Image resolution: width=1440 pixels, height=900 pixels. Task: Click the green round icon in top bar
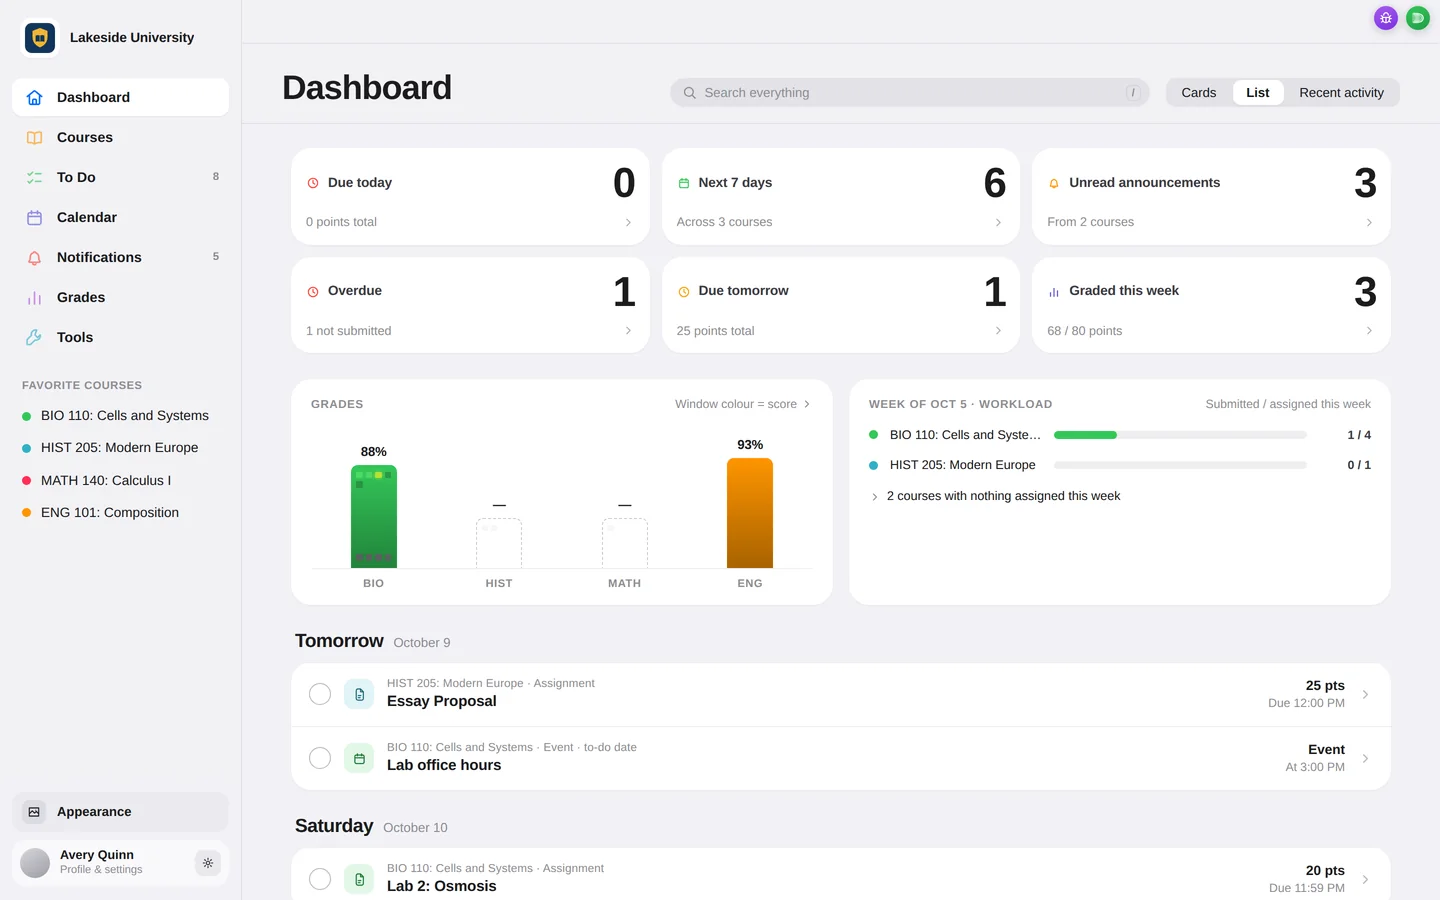tap(1418, 18)
